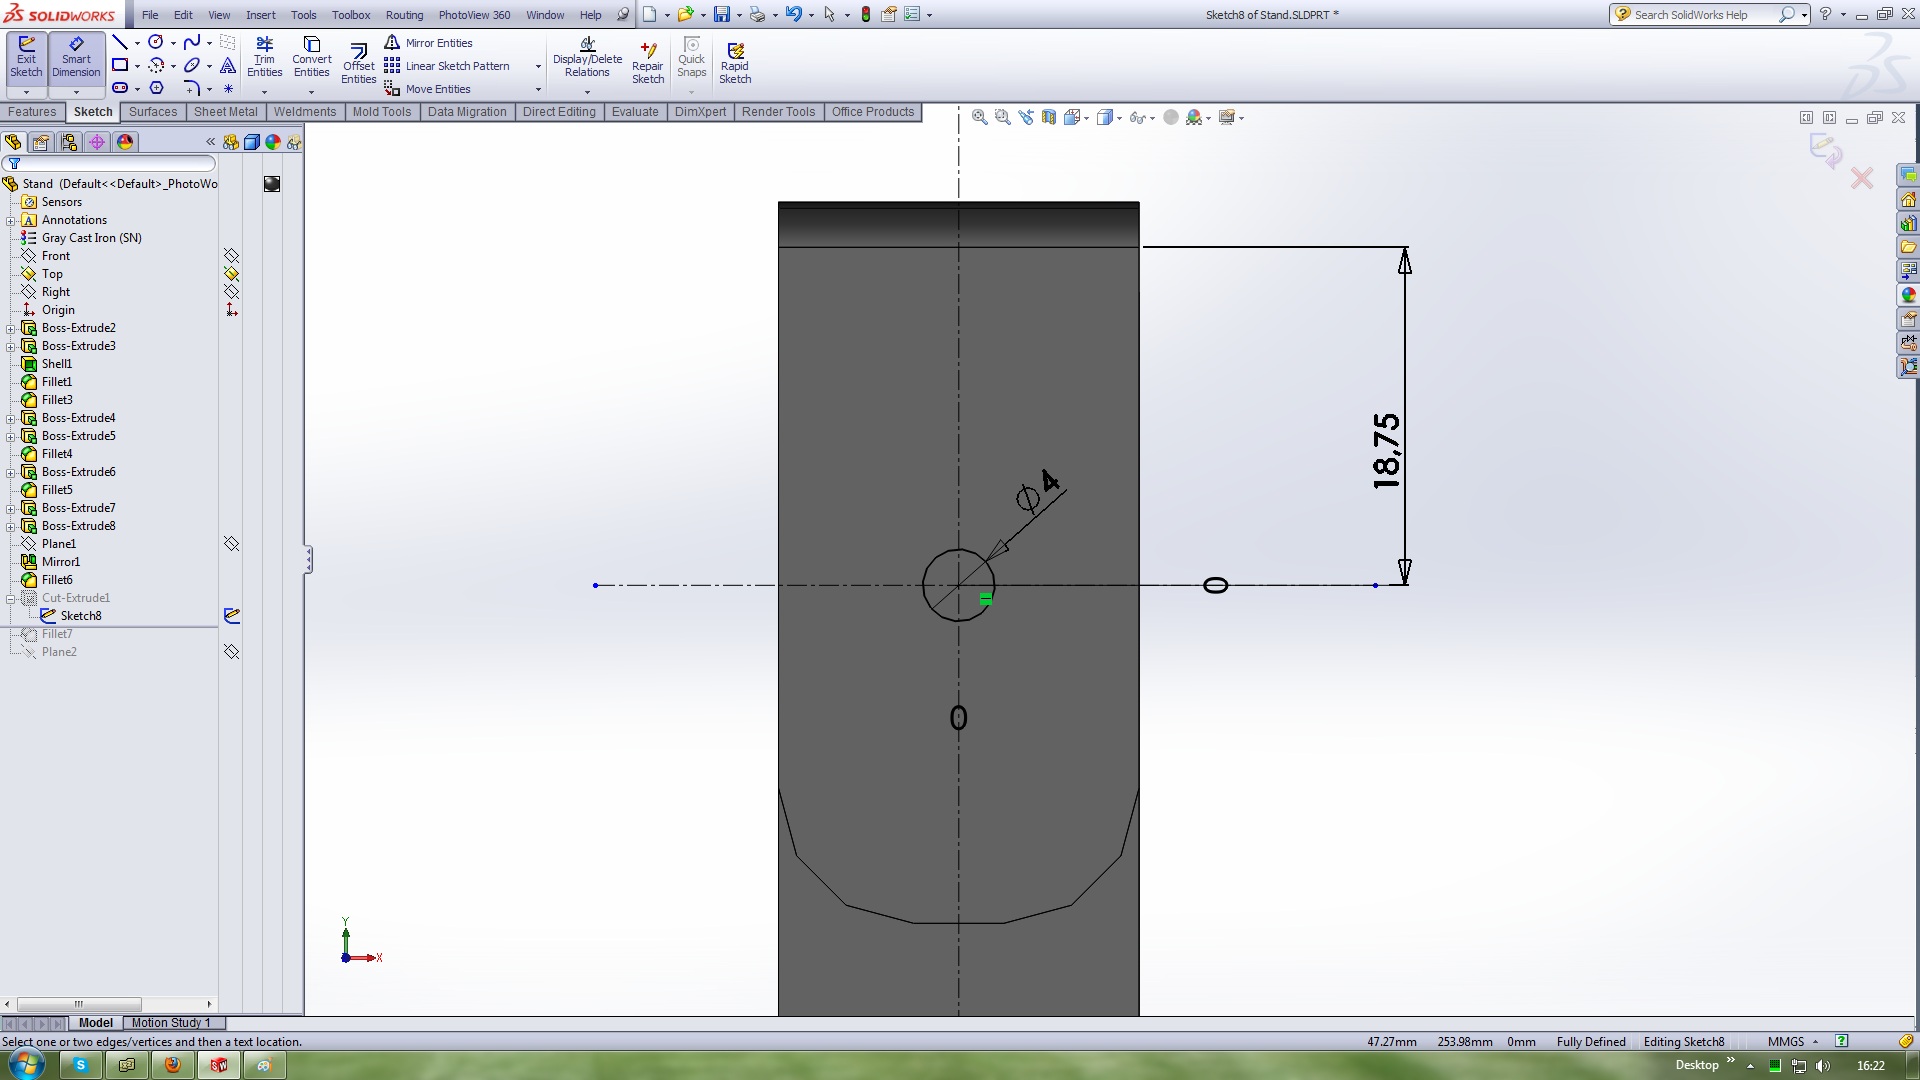Viewport: 1920px width, 1080px height.
Task: Click the feature tree filter field
Action: (110, 163)
